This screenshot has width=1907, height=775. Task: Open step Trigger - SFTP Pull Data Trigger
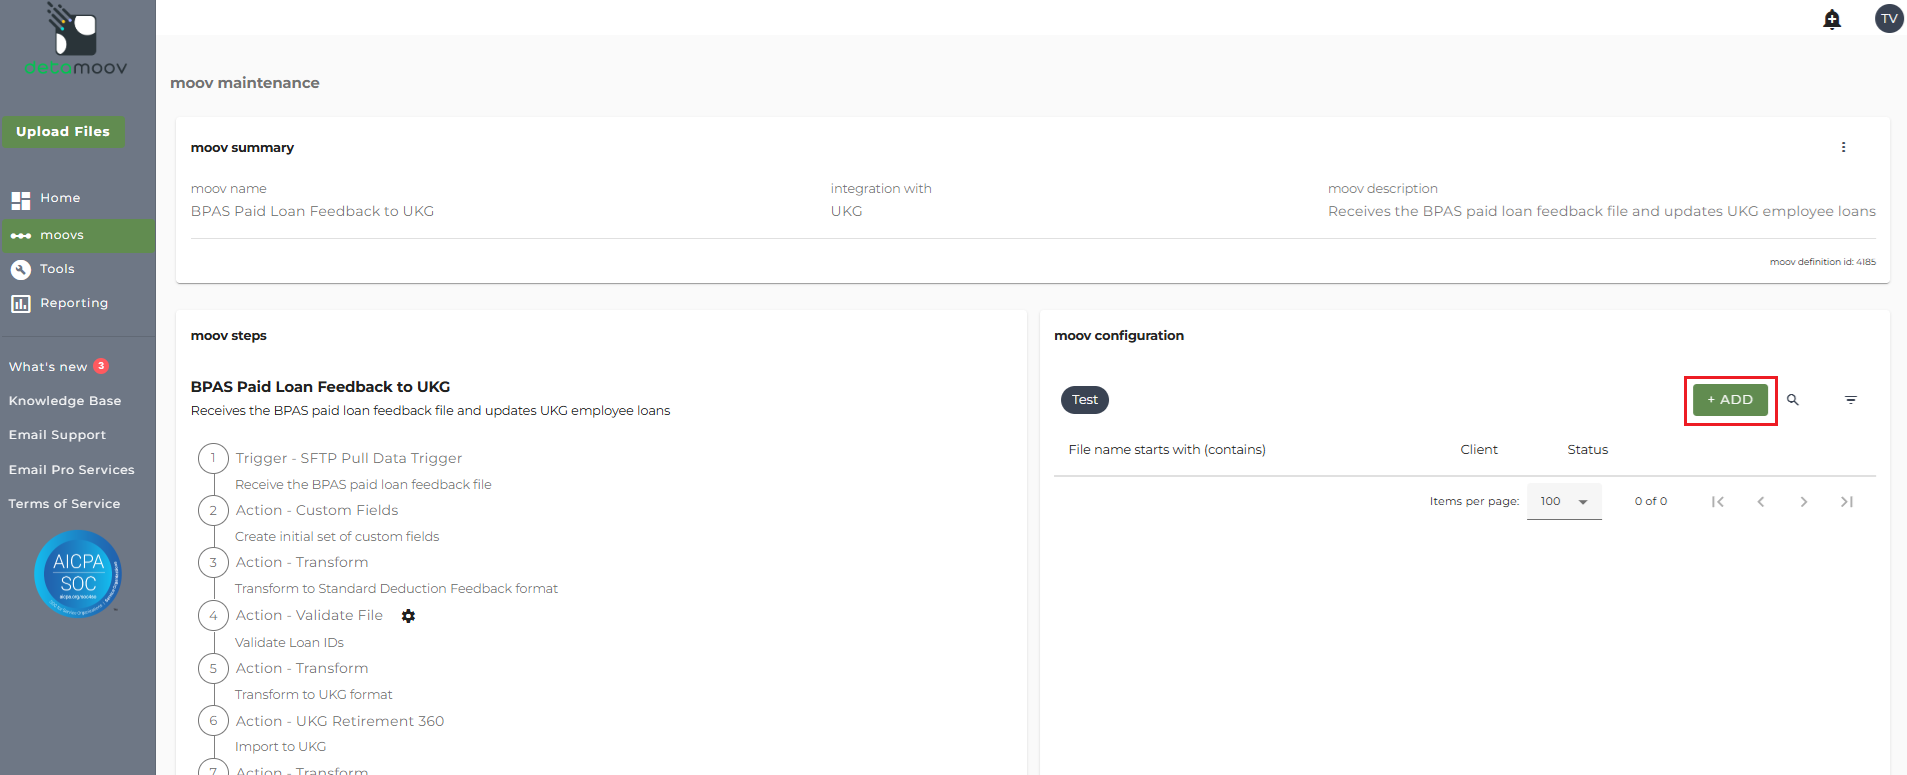(349, 458)
